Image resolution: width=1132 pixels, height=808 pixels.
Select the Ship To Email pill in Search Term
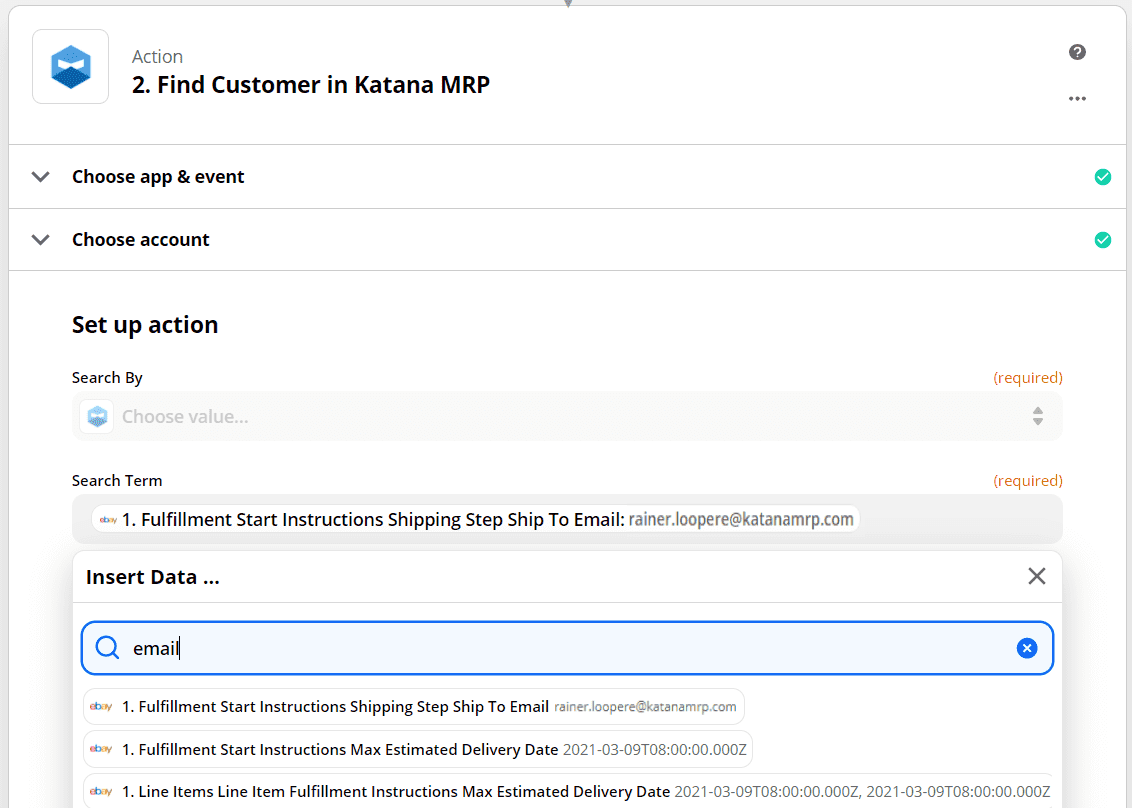point(476,519)
